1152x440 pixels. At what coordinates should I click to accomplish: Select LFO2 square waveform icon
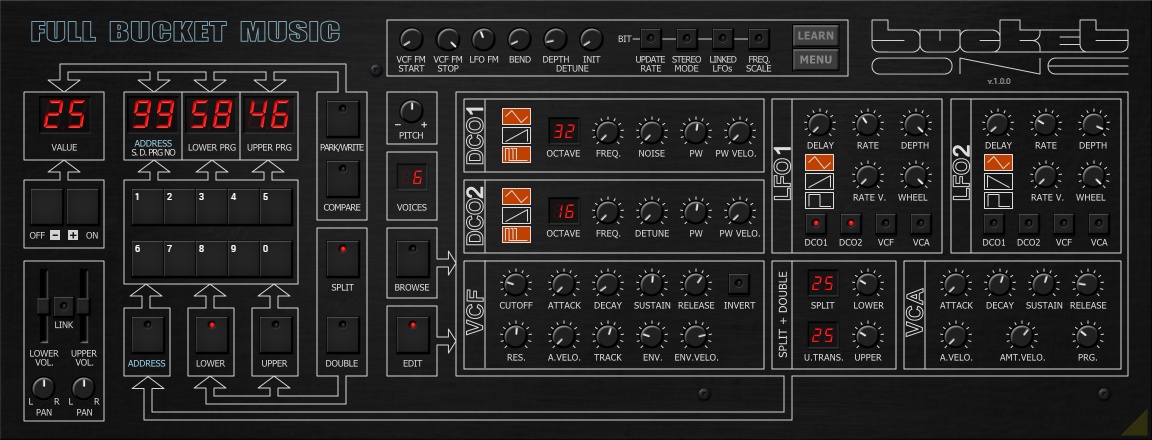click(x=998, y=201)
